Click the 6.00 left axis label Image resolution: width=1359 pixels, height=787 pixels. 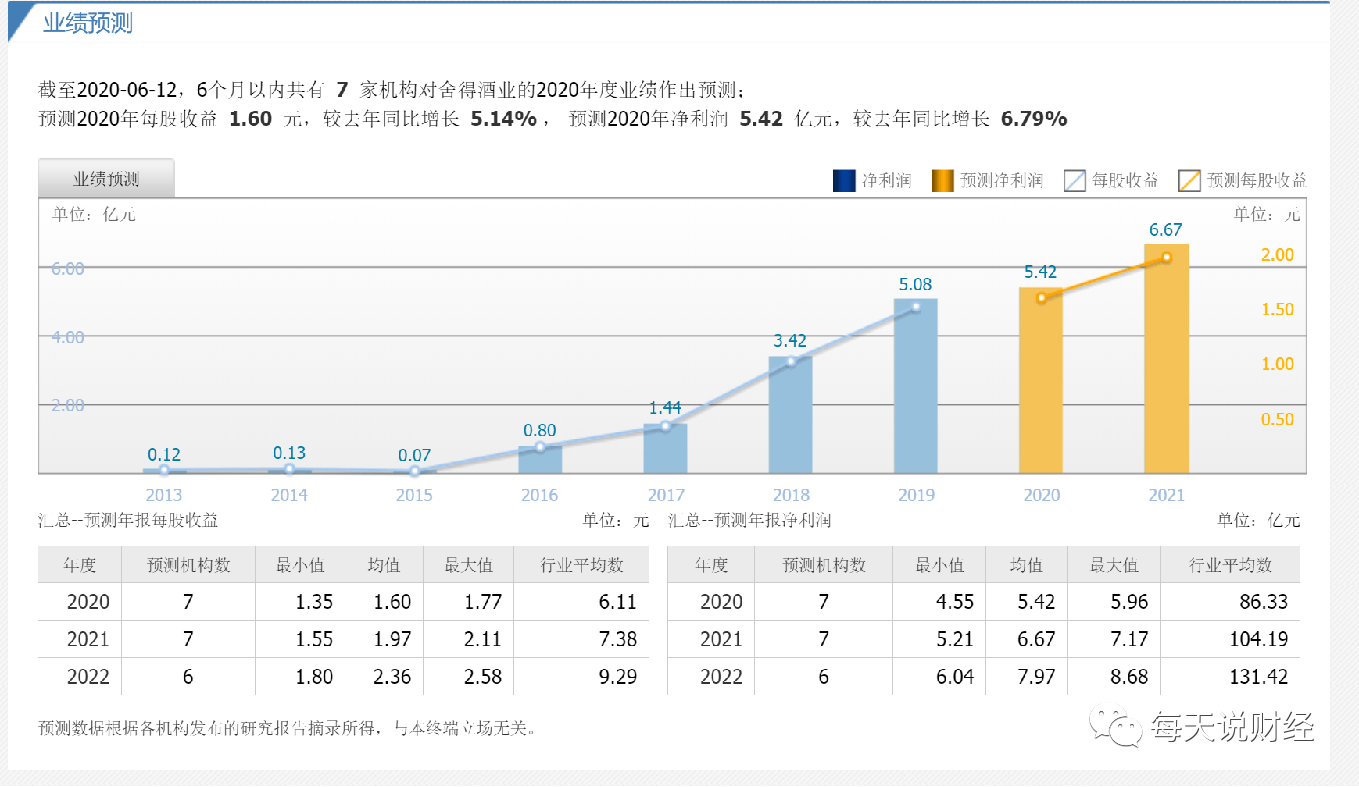point(67,268)
